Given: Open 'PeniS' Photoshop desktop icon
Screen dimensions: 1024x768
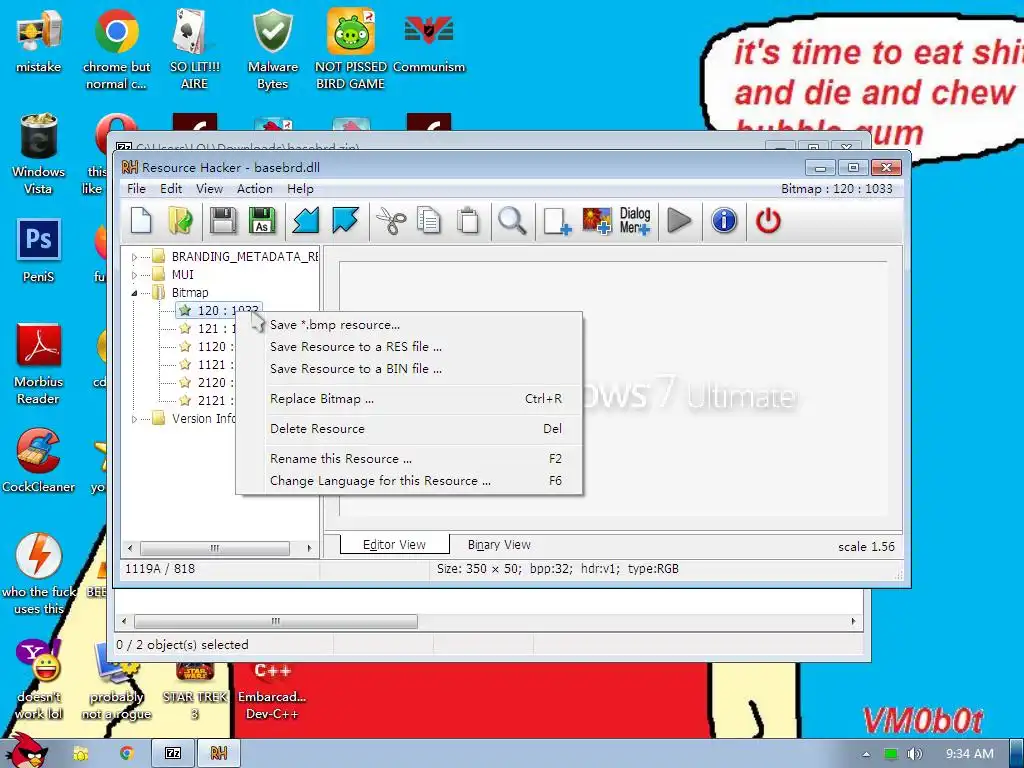Looking at the screenshot, I should [39, 251].
